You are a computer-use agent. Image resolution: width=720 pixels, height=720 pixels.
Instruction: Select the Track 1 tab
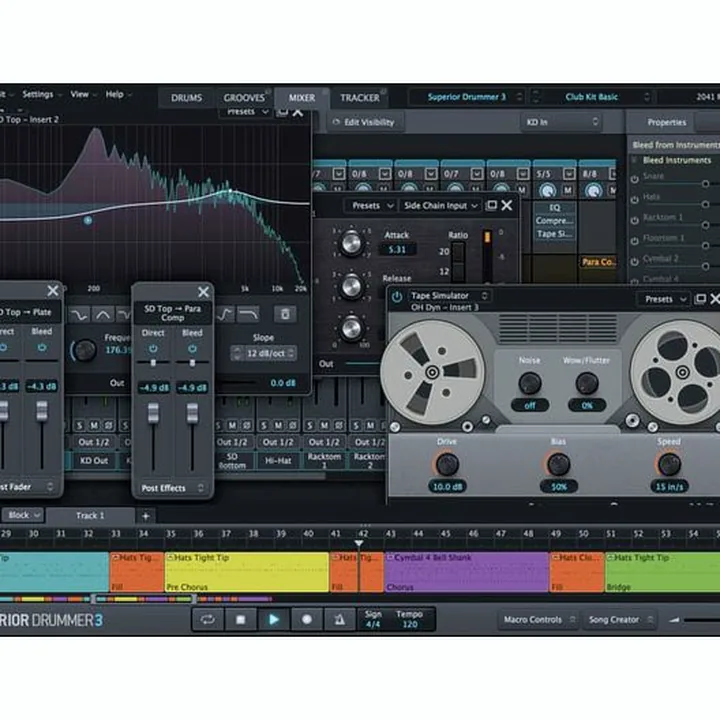[90, 516]
